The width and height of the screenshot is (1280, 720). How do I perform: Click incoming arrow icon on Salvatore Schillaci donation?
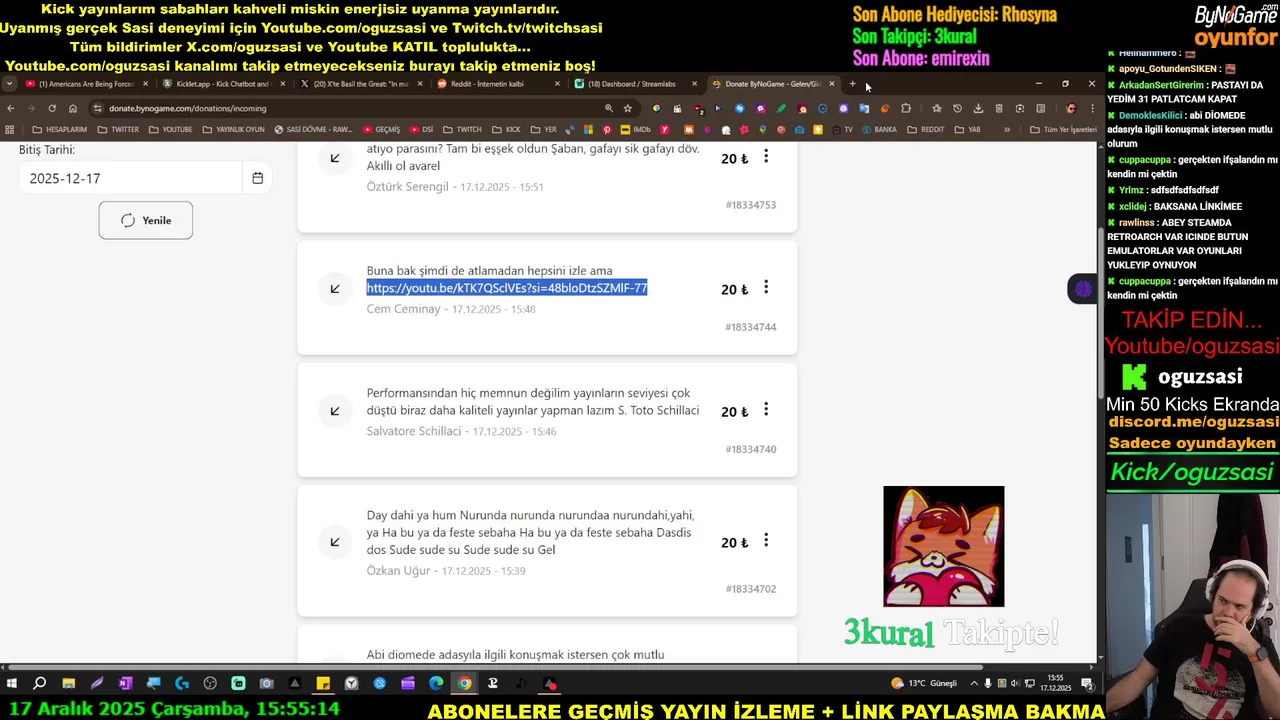tap(335, 411)
